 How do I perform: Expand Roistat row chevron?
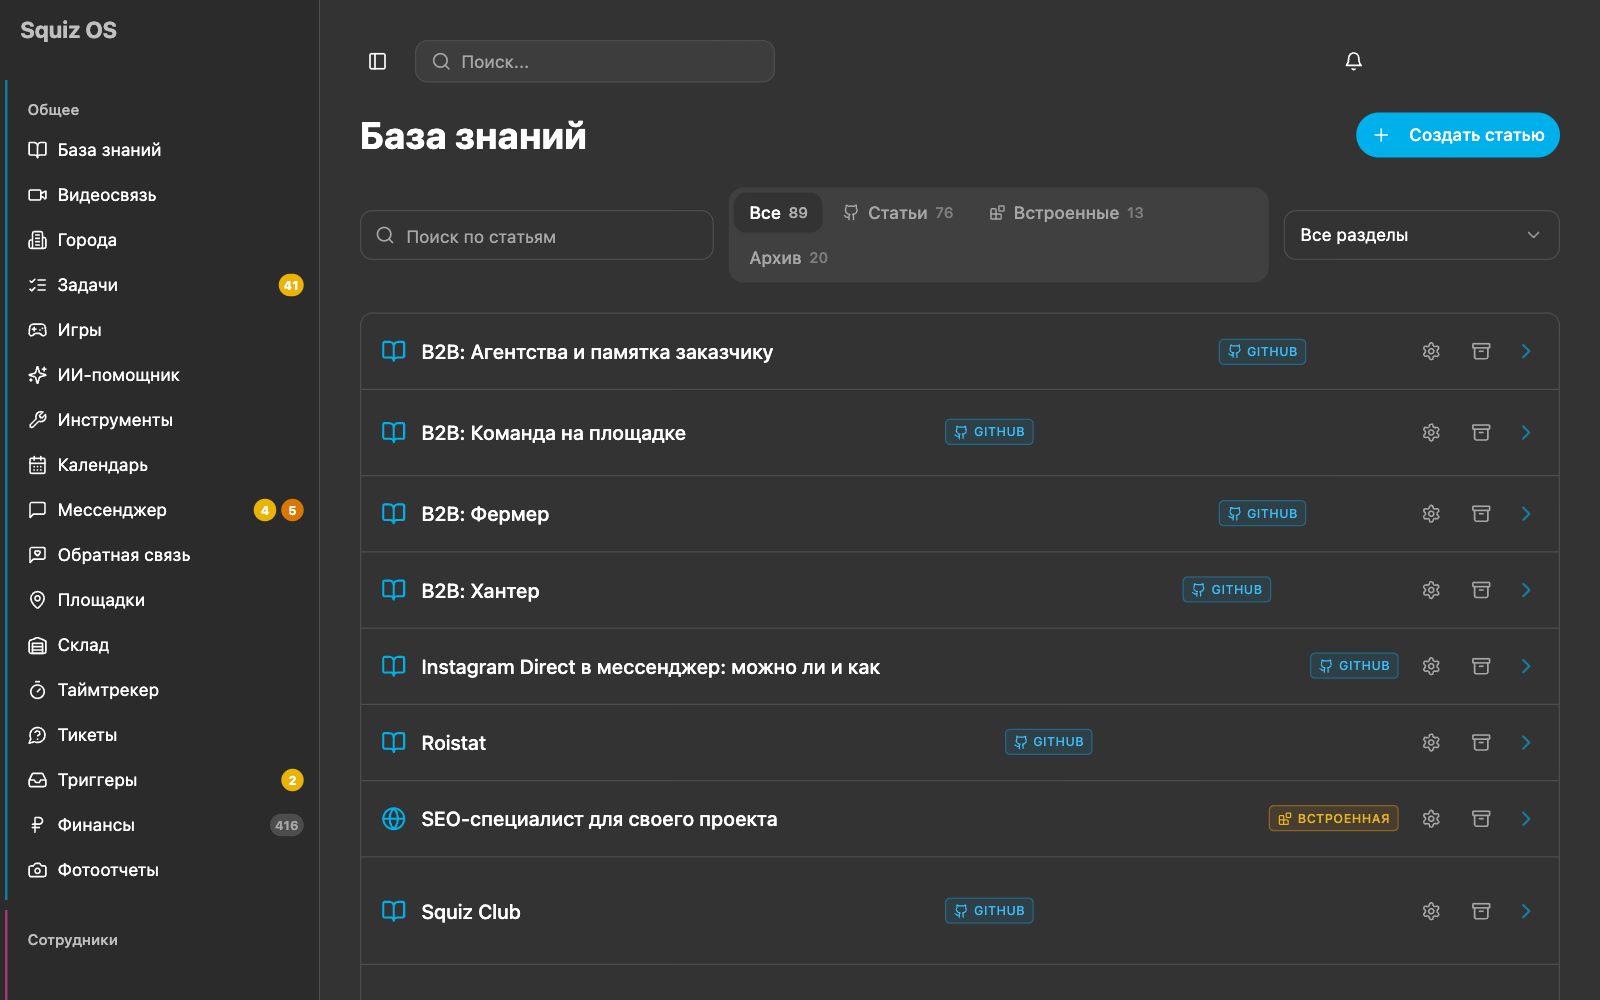(1526, 742)
